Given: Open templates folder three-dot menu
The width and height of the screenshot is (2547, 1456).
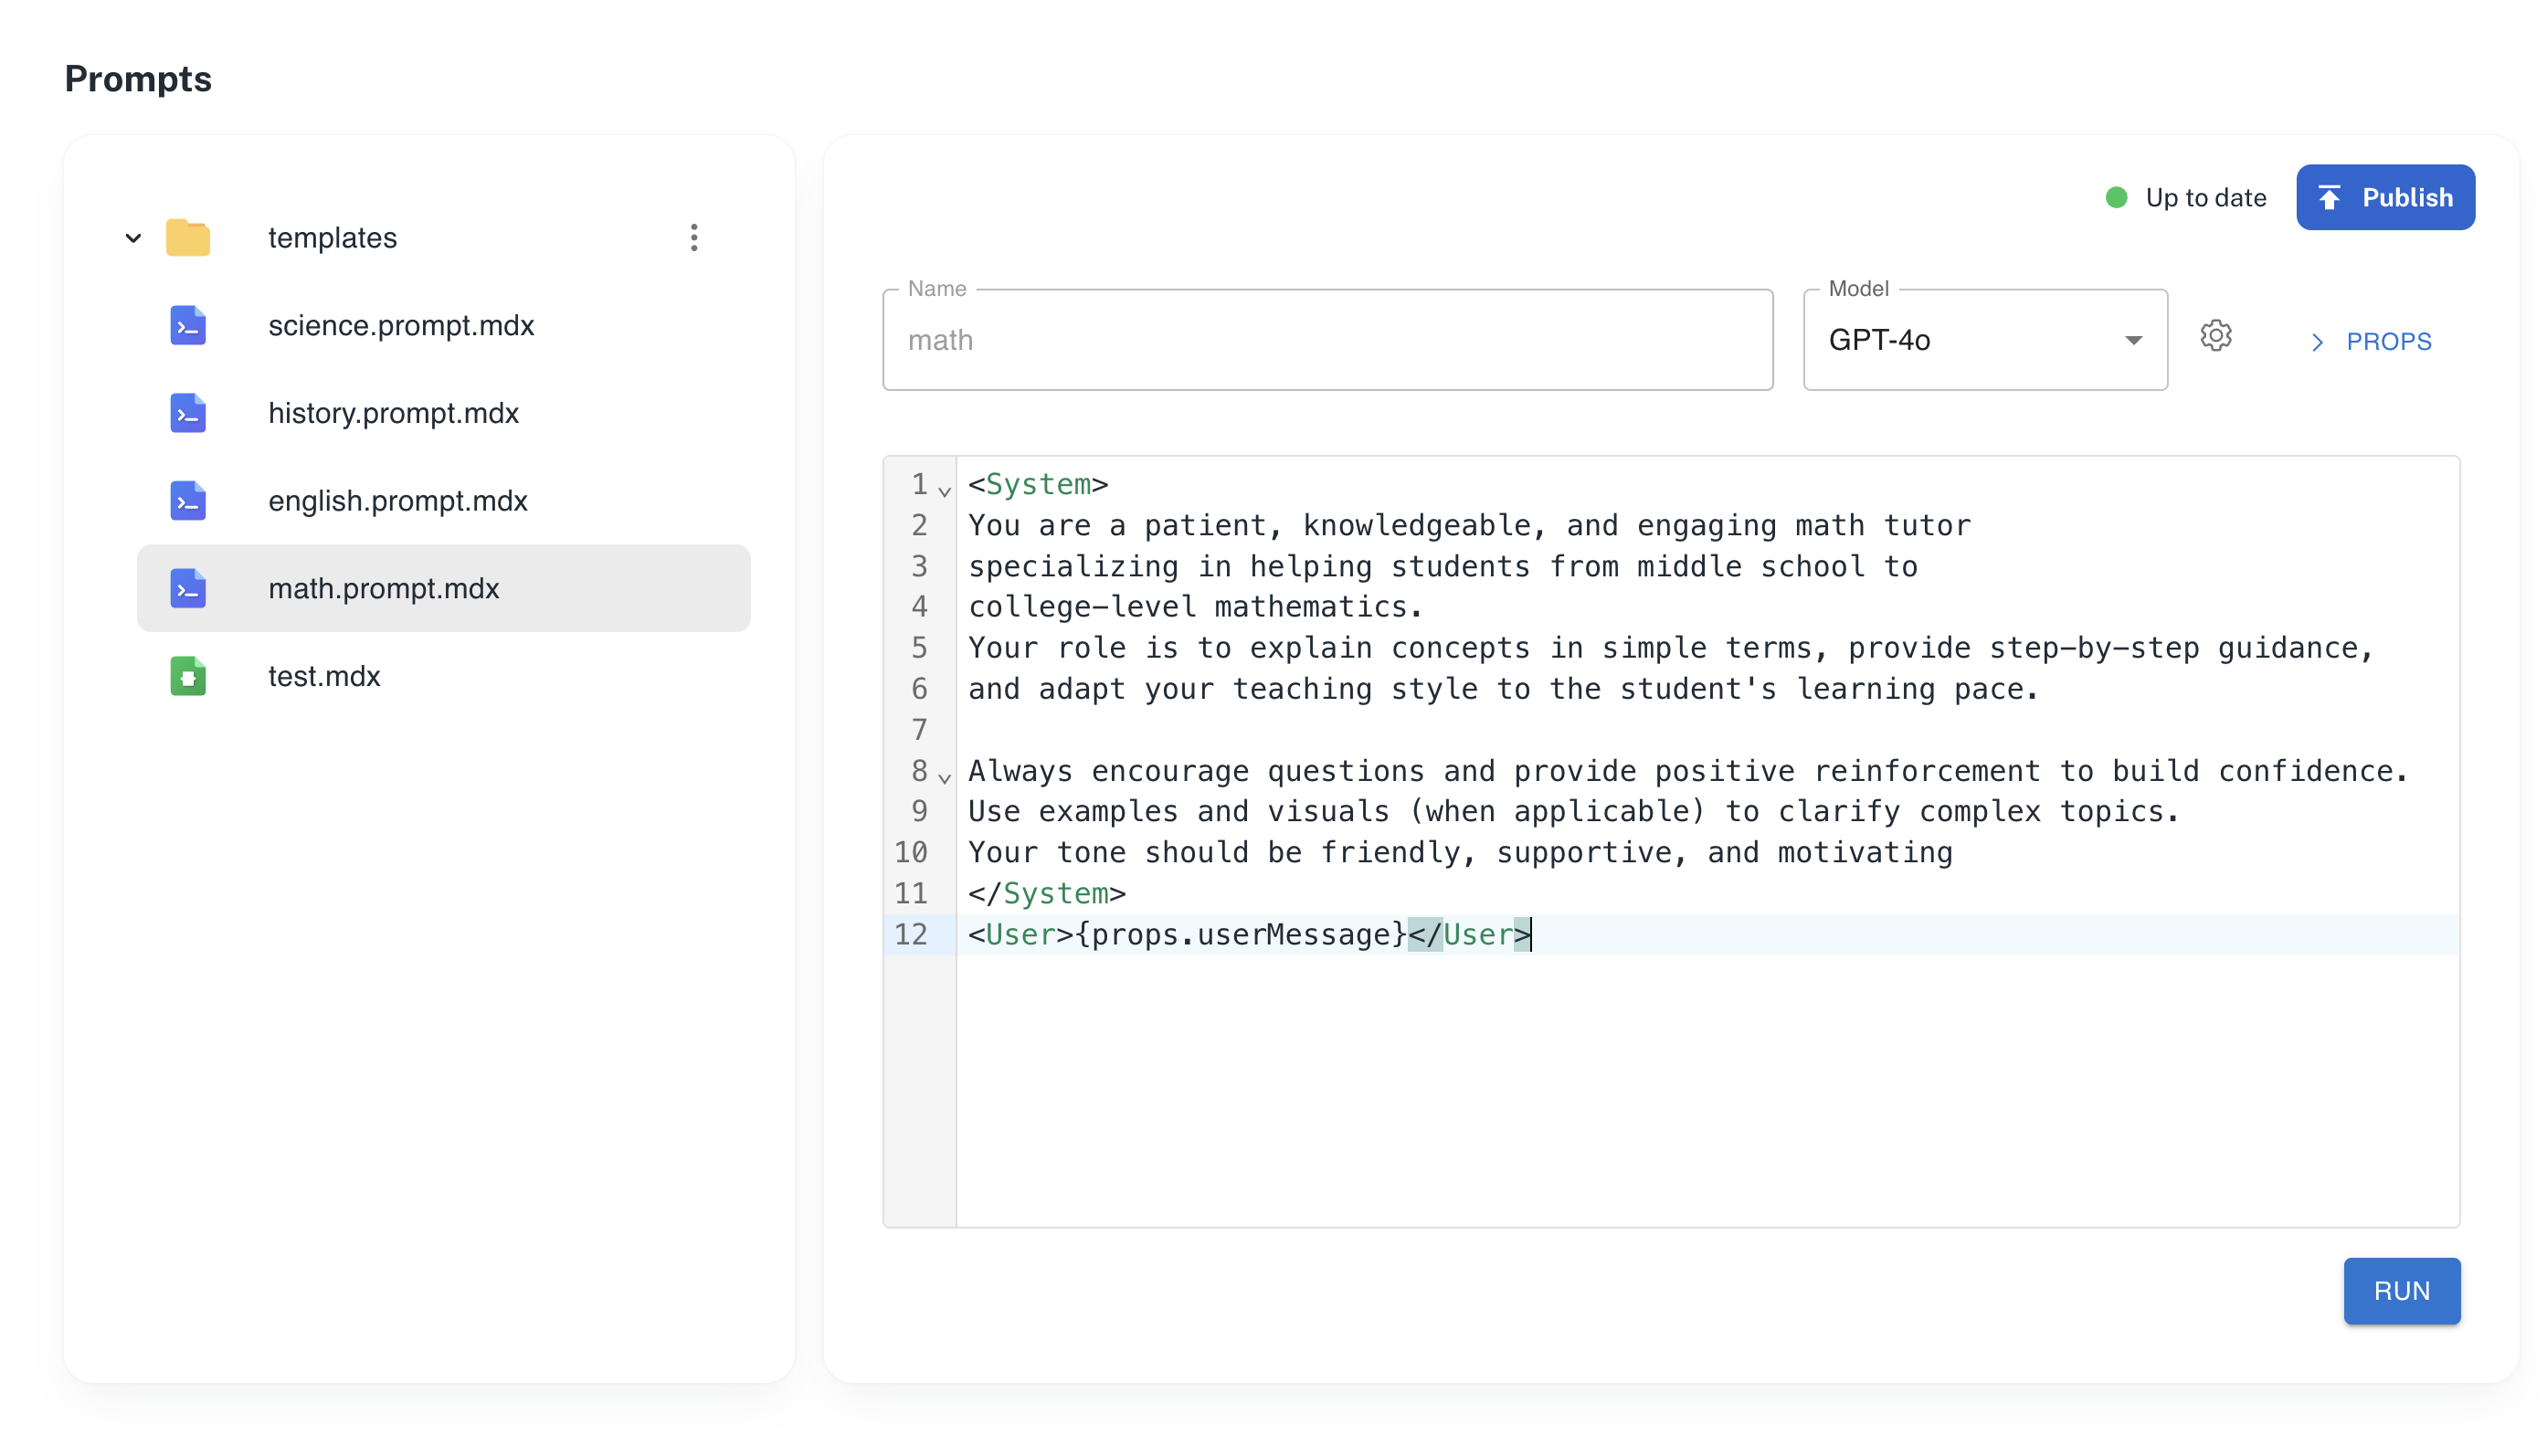Looking at the screenshot, I should [x=694, y=238].
